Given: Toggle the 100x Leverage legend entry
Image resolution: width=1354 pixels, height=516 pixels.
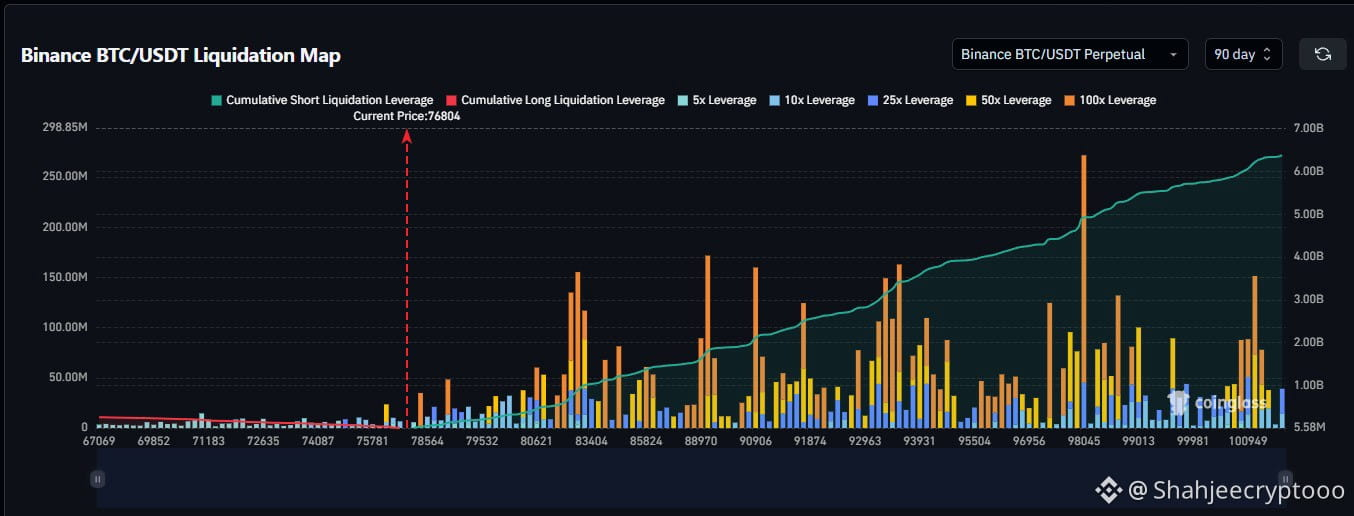Looking at the screenshot, I should pos(1110,100).
